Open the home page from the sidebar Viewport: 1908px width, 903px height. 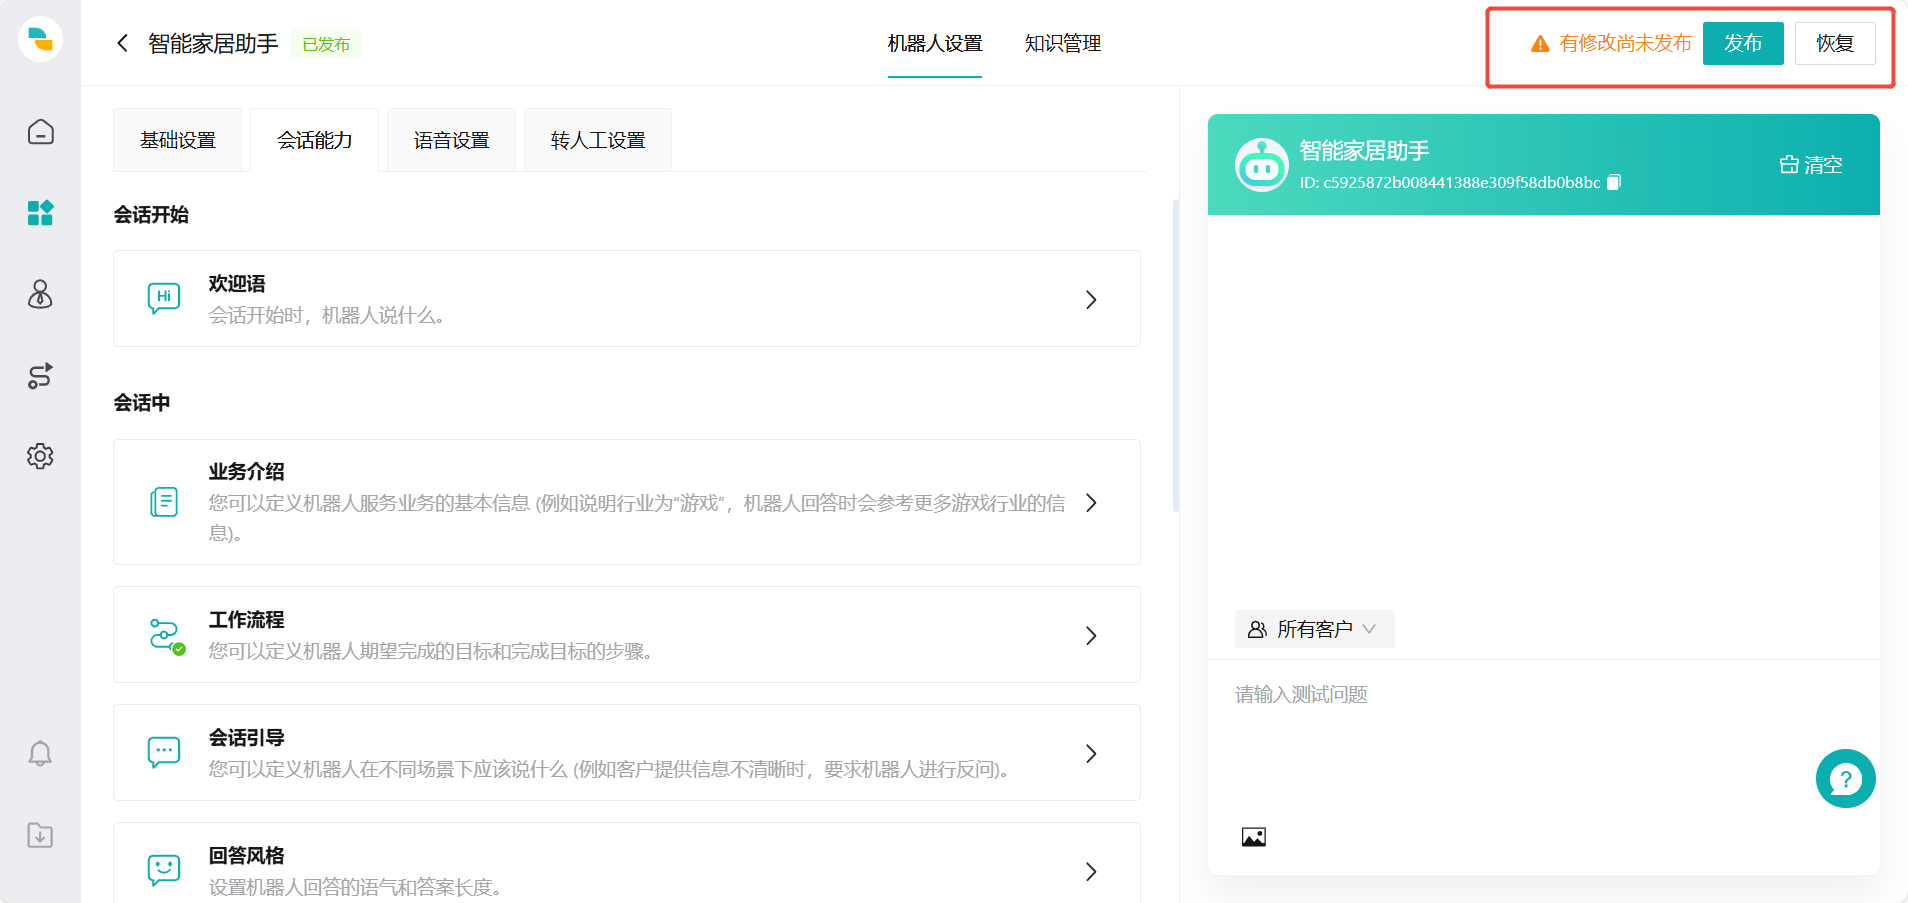point(40,131)
